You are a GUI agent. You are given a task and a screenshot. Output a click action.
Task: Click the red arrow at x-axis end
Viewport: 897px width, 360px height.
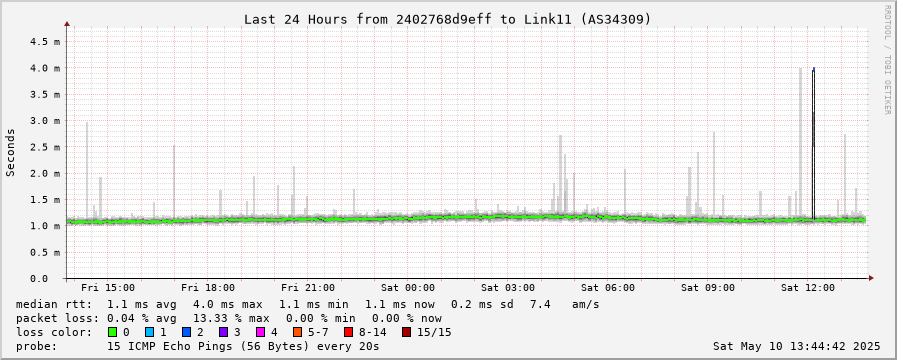871,278
